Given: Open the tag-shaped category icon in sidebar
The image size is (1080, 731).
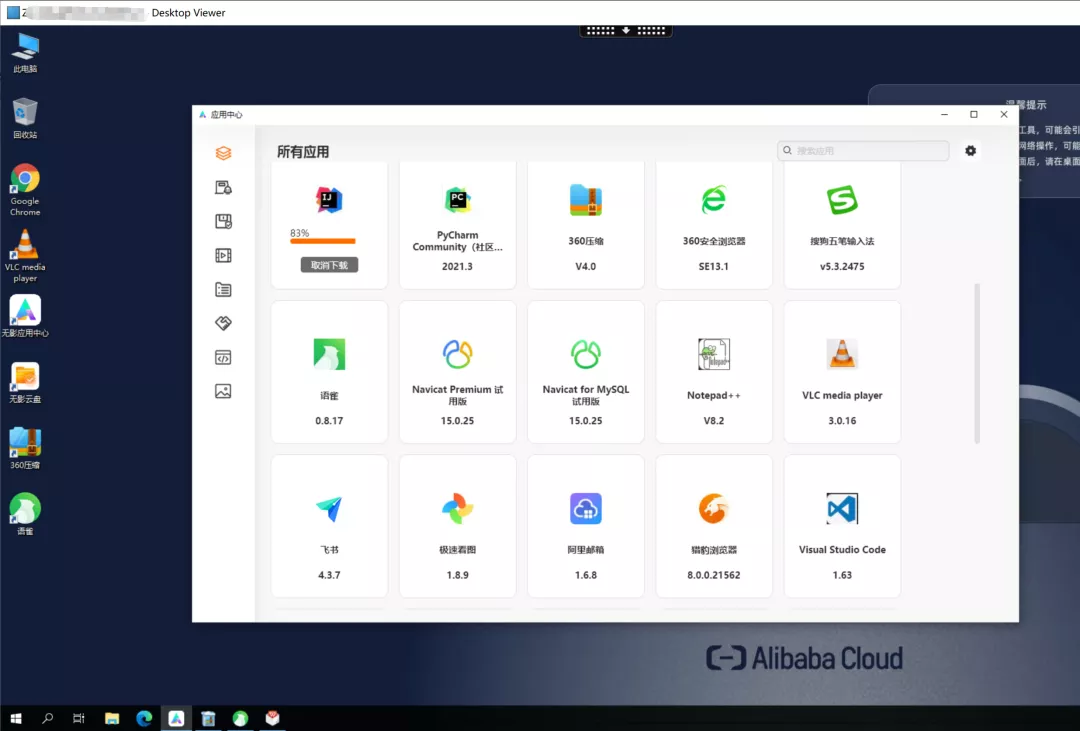Looking at the screenshot, I should (223, 323).
